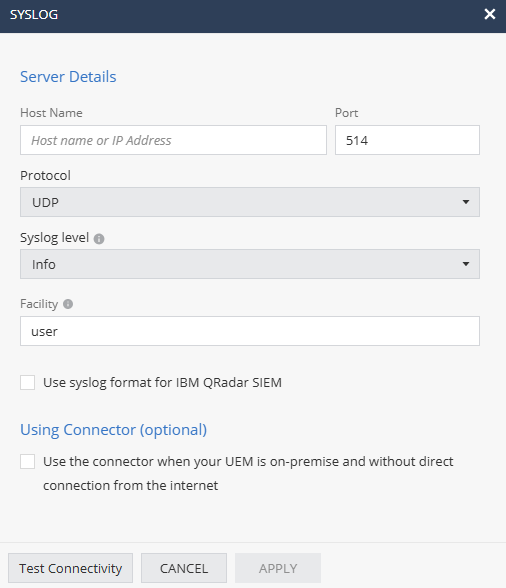Image resolution: width=506 pixels, height=588 pixels.
Task: Open the Syslog level combo box showing Info
Action: (x=250, y=264)
